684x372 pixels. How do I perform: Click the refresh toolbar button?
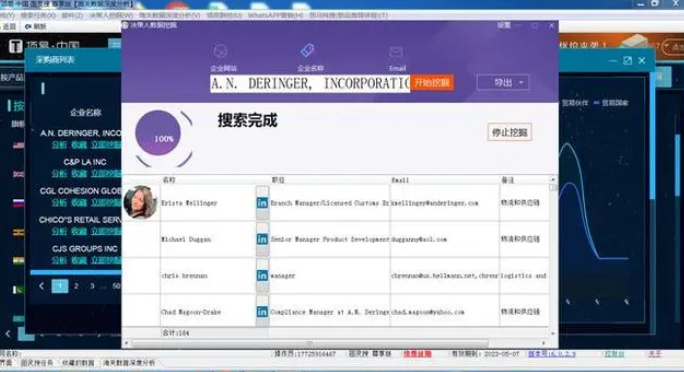pos(35,27)
